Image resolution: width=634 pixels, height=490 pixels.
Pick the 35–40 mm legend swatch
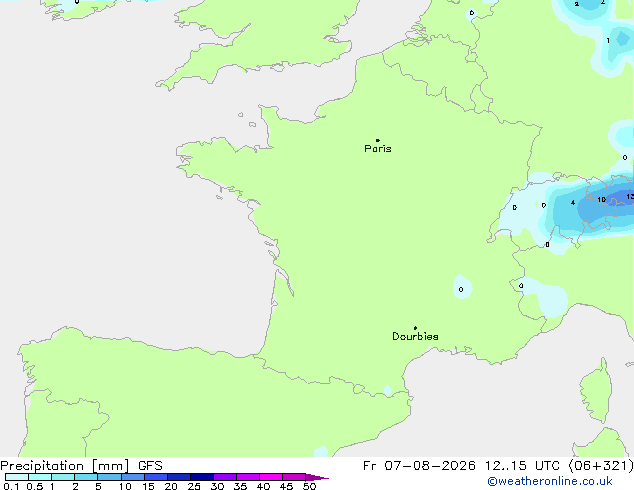tap(247, 477)
